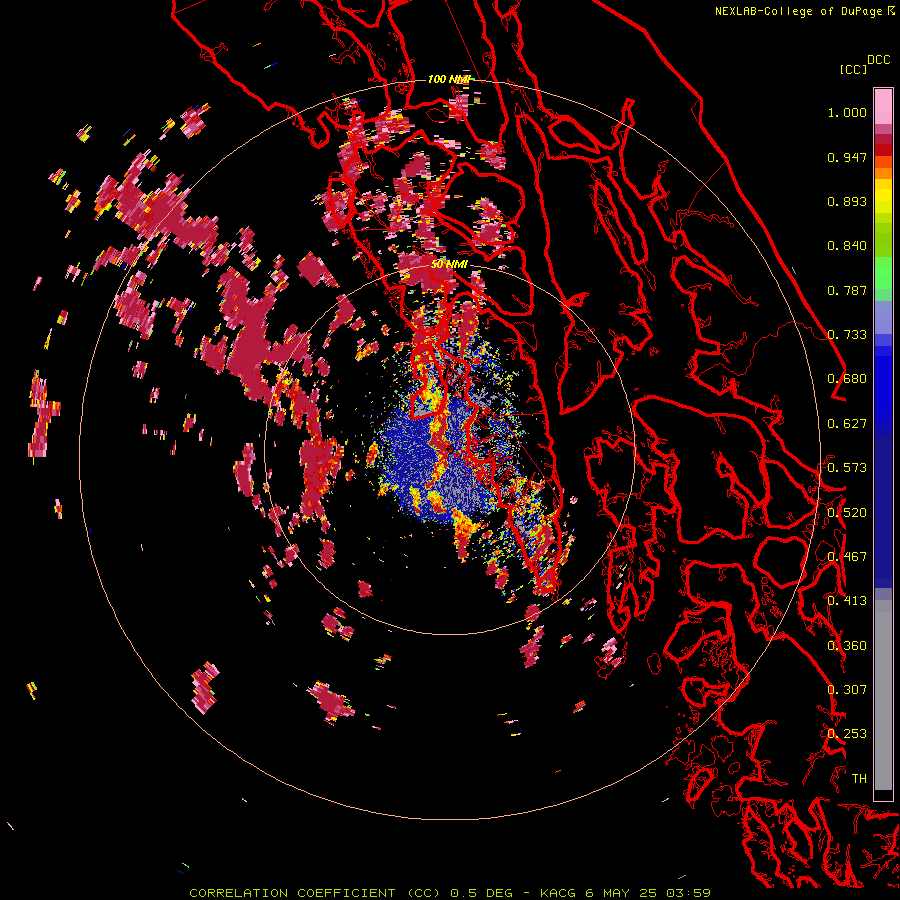
Task: Click the 1.000 color scale value
Action: [847, 112]
